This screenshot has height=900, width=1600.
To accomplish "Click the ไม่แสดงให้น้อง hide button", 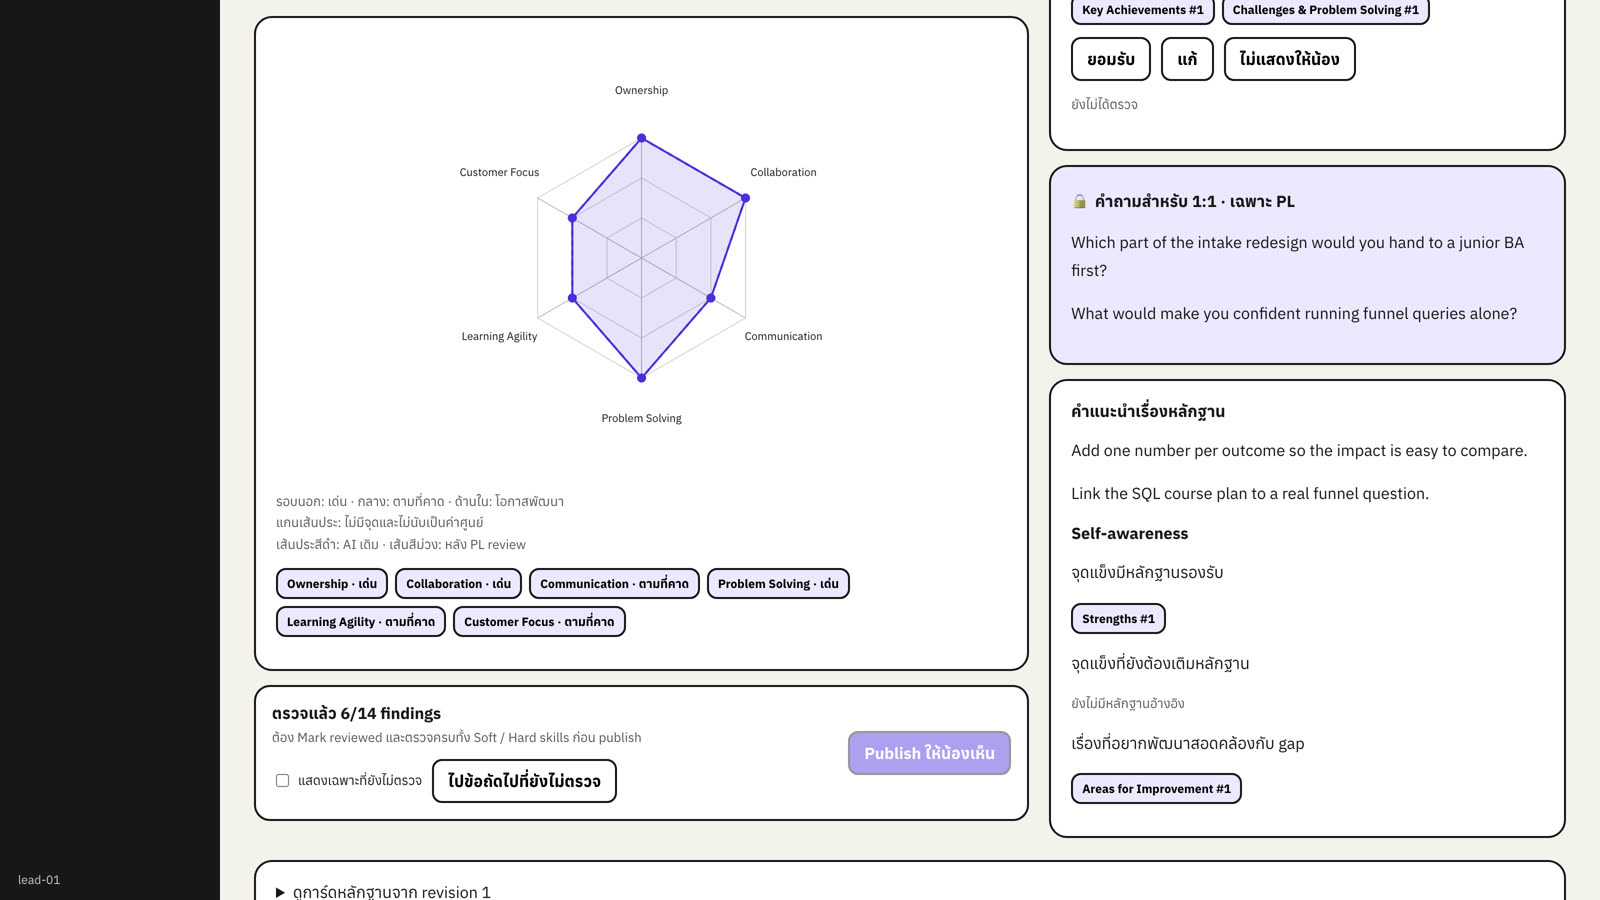I will 1289,59.
